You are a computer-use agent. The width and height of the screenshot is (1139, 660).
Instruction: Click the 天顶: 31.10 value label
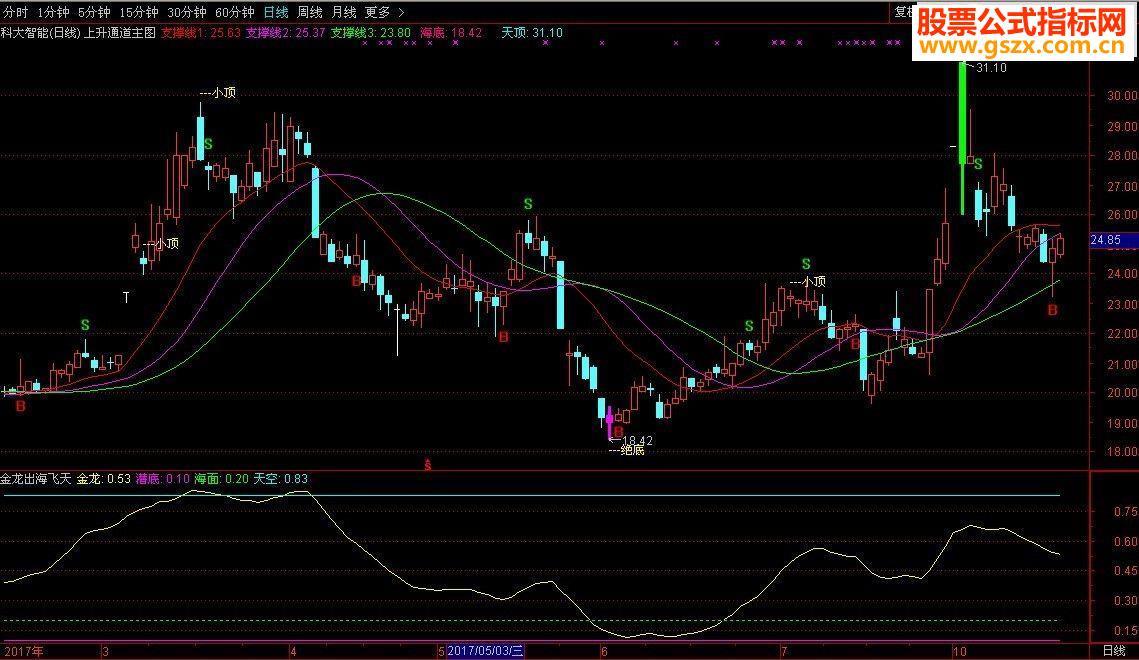tap(532, 33)
